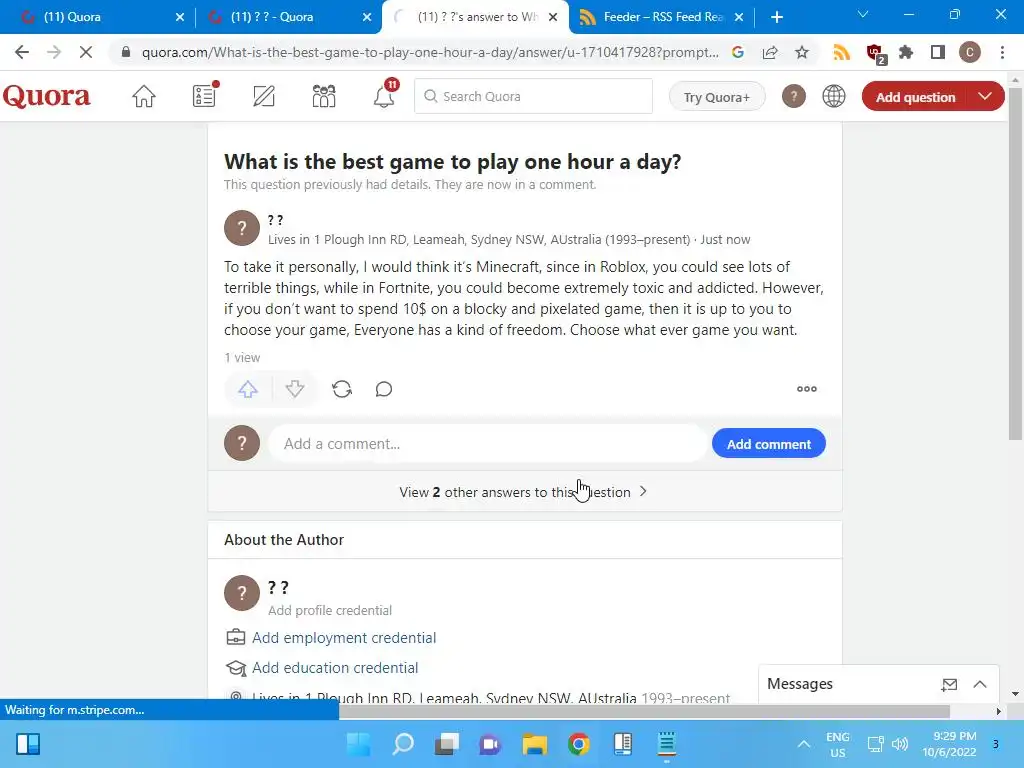Open the taskbar clock showing 9:29 PM

950,744
